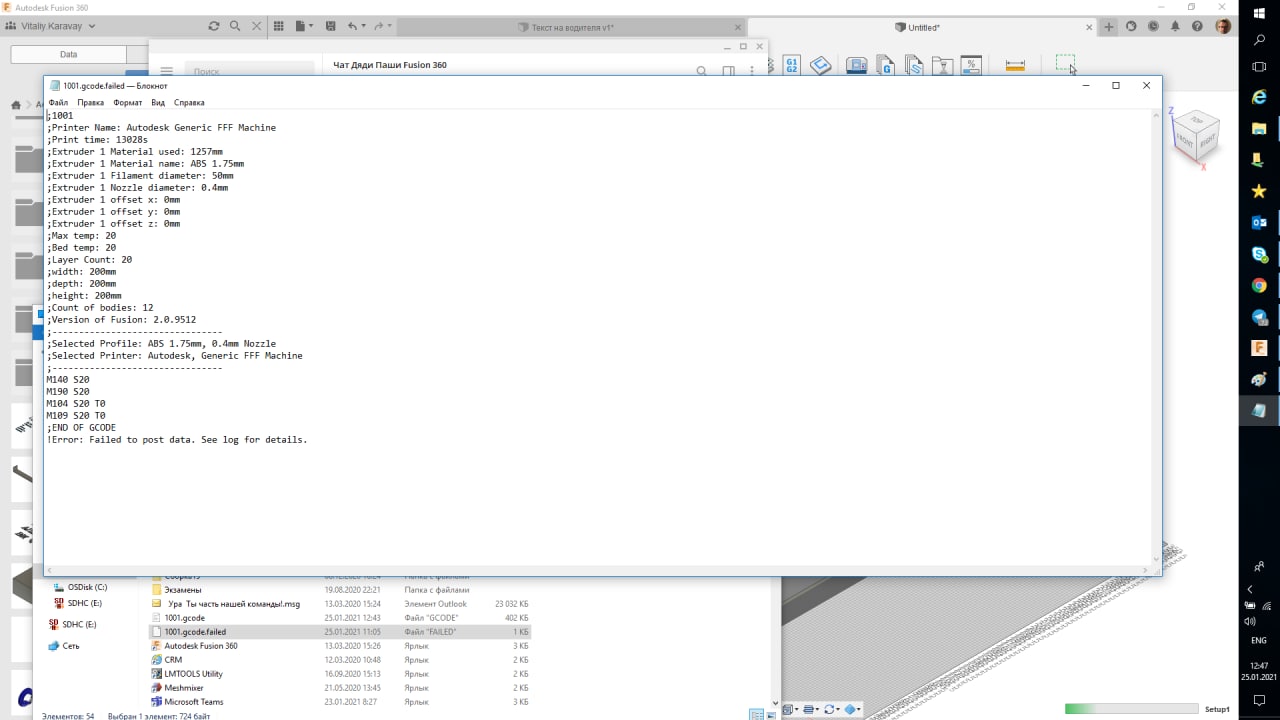Select the Measure tool in Fusion toolbar
The width and height of the screenshot is (1280, 720).
tap(1015, 66)
